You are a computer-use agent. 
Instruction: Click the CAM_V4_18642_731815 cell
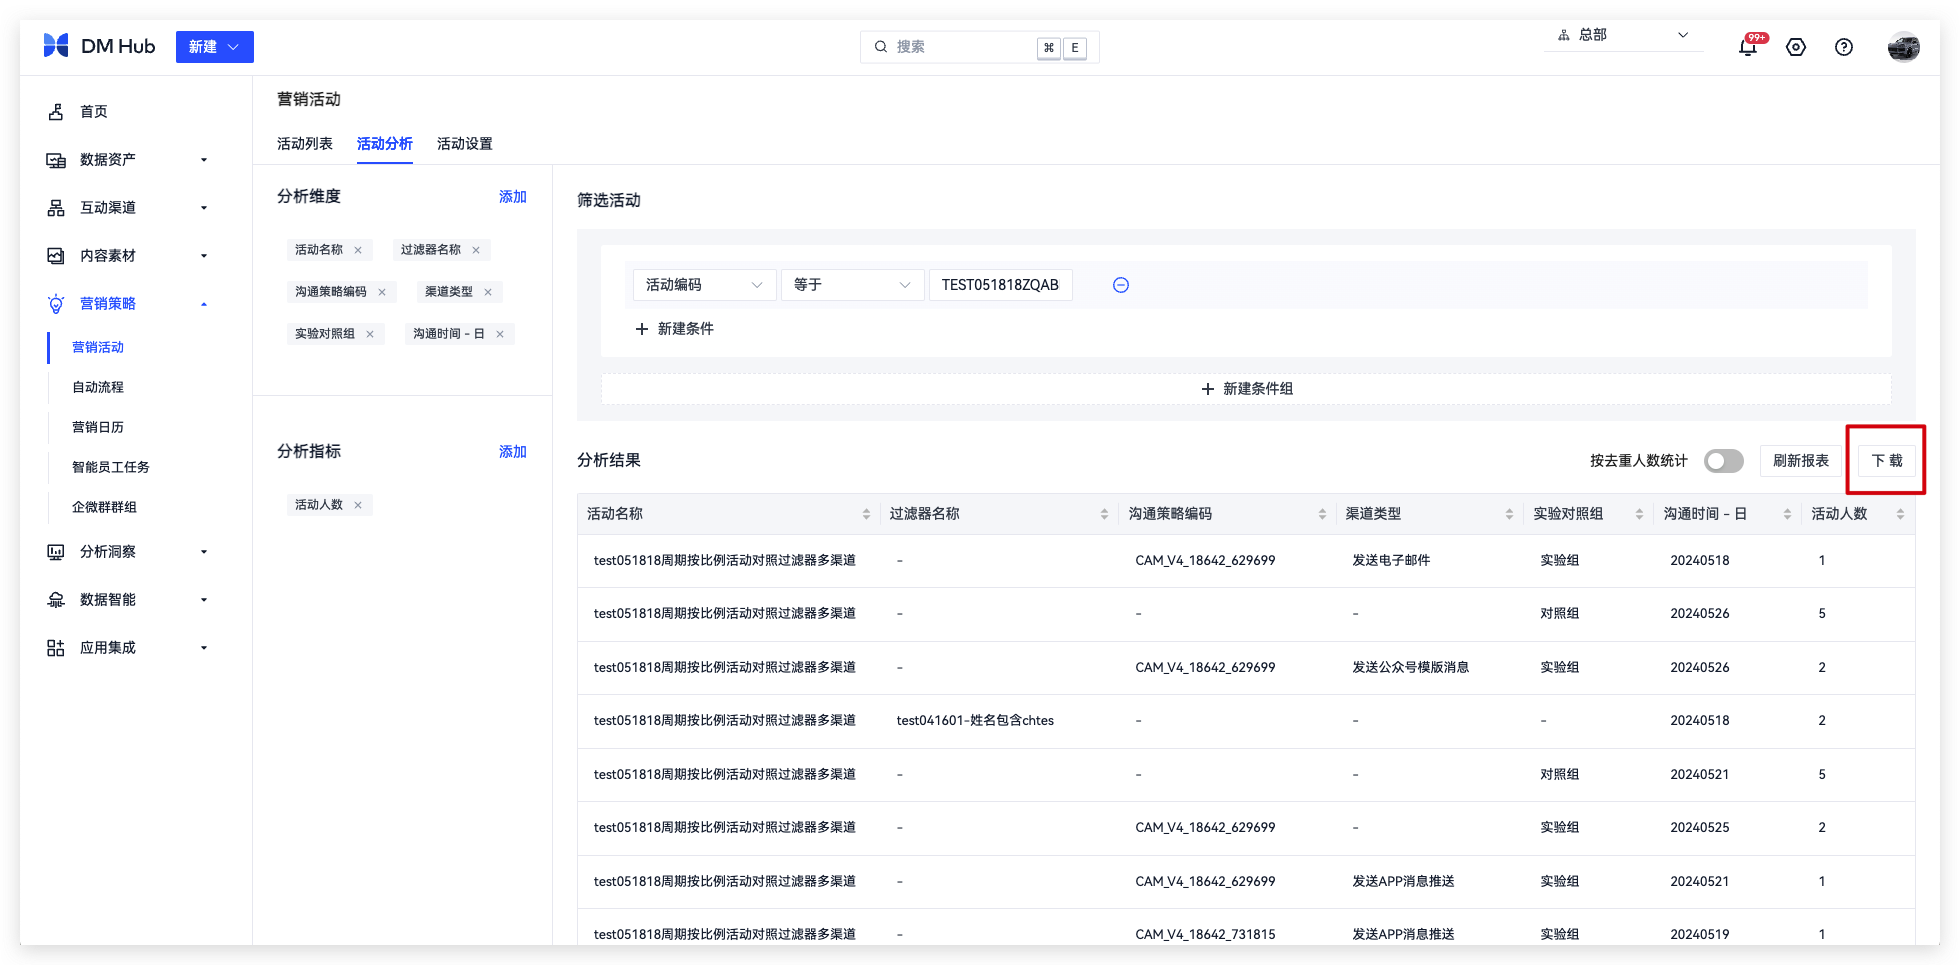tap(1205, 935)
